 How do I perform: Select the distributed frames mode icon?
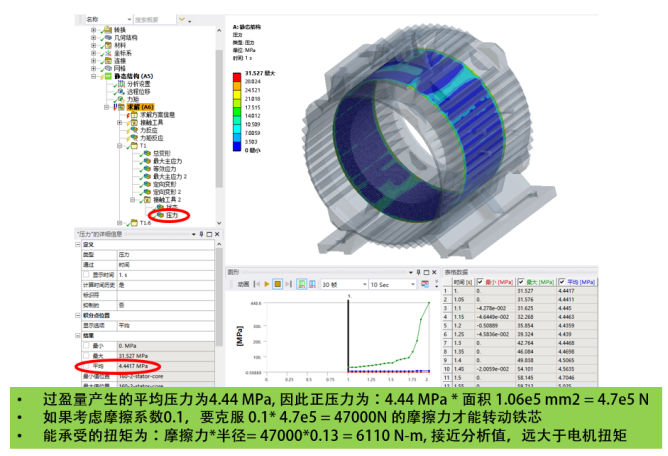tap(302, 284)
